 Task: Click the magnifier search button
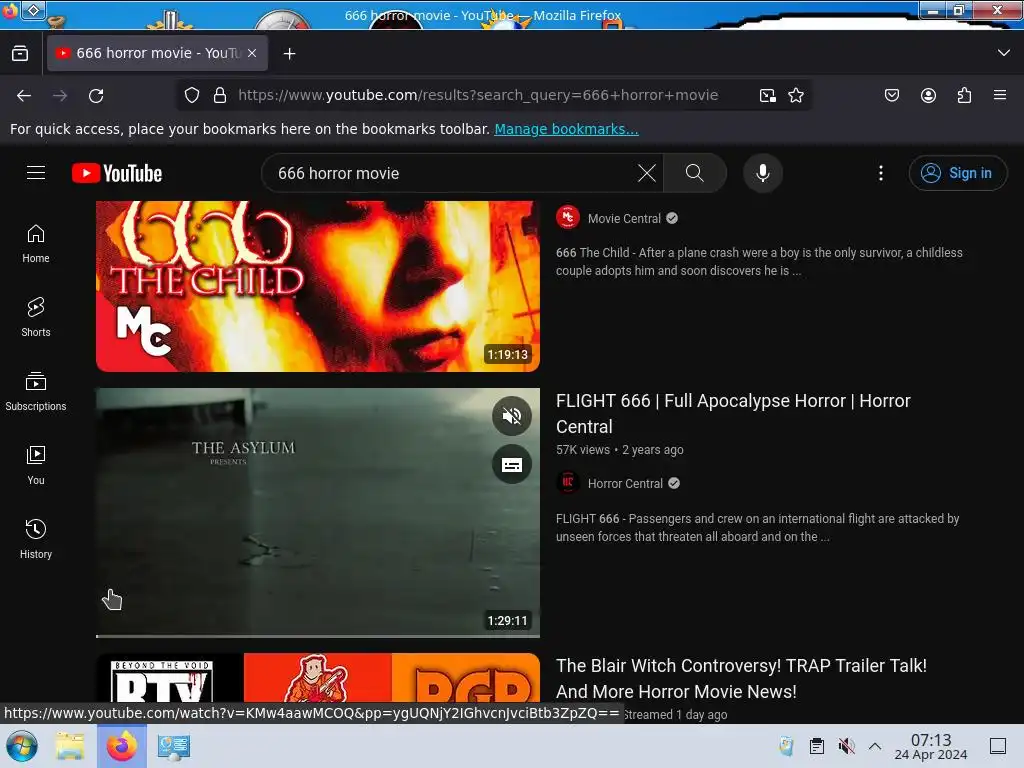tap(695, 173)
